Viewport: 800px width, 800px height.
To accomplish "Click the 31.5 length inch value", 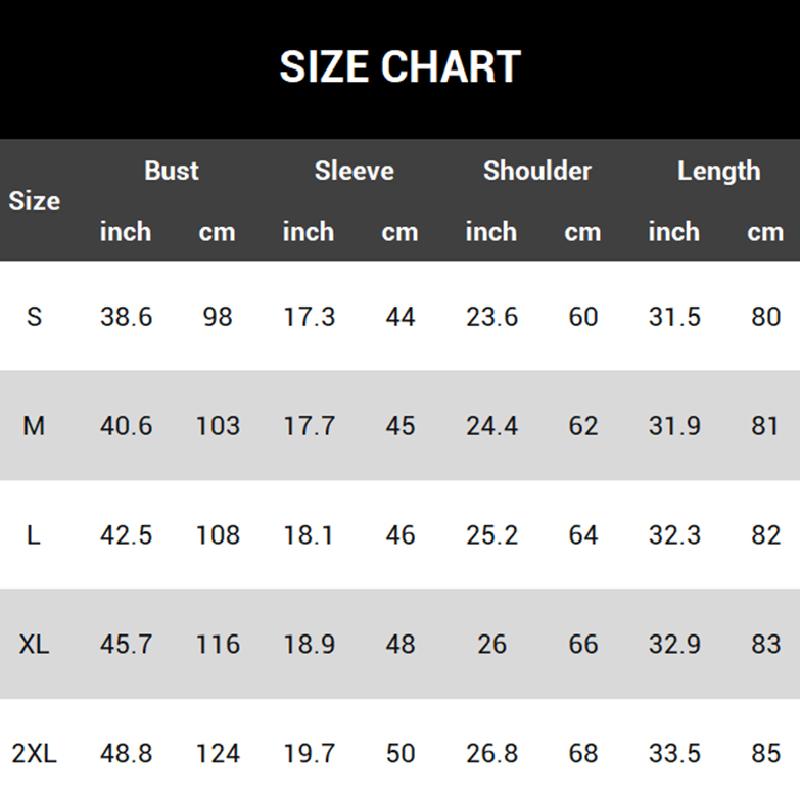I will tap(674, 317).
